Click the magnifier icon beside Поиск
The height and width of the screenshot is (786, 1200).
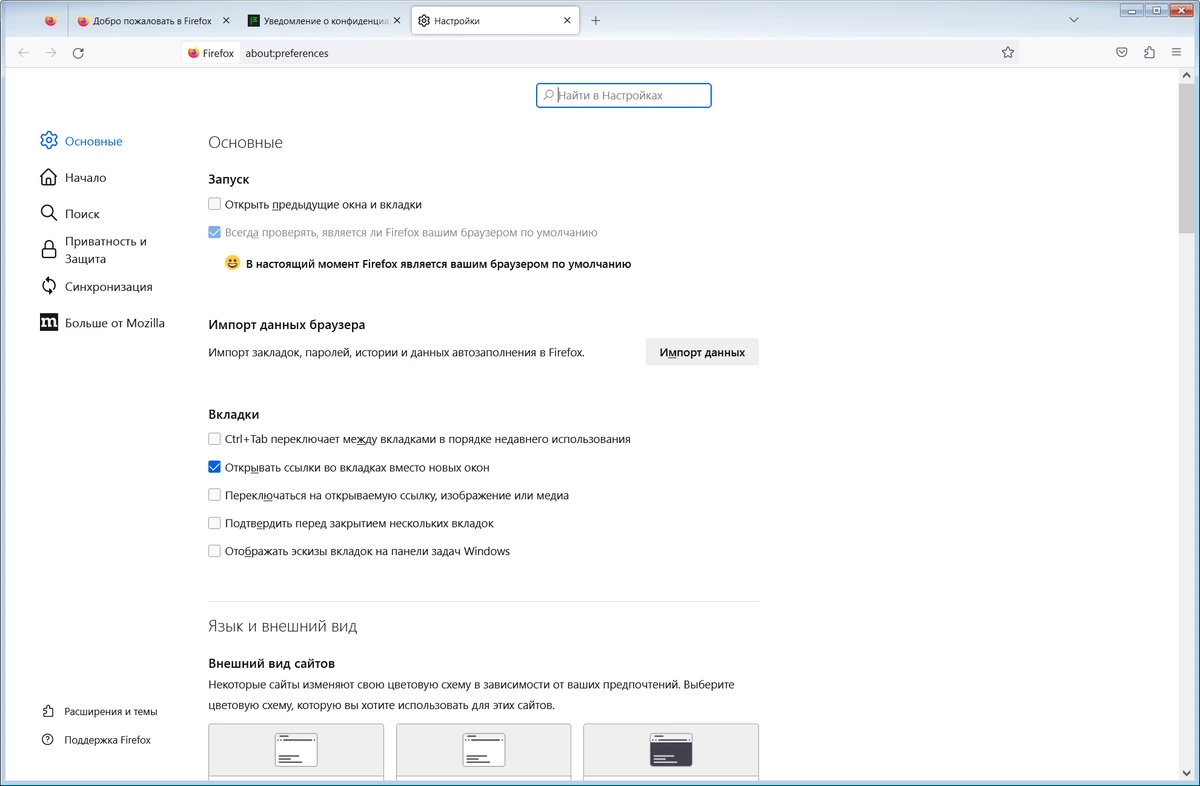[49, 213]
